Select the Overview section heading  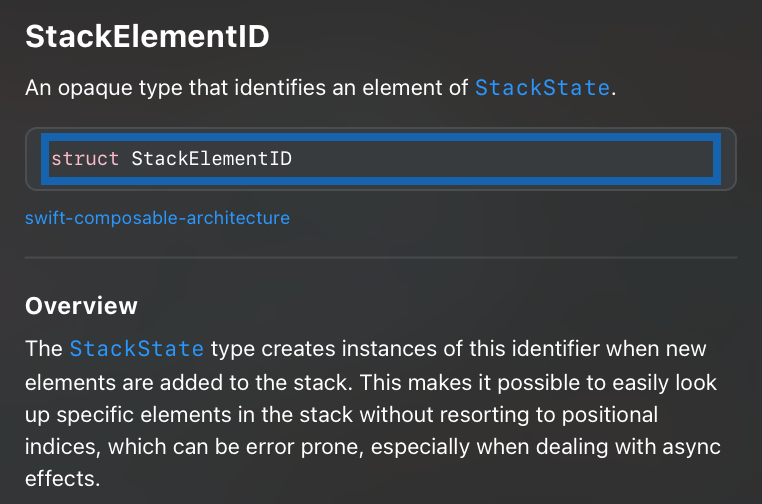(x=81, y=305)
